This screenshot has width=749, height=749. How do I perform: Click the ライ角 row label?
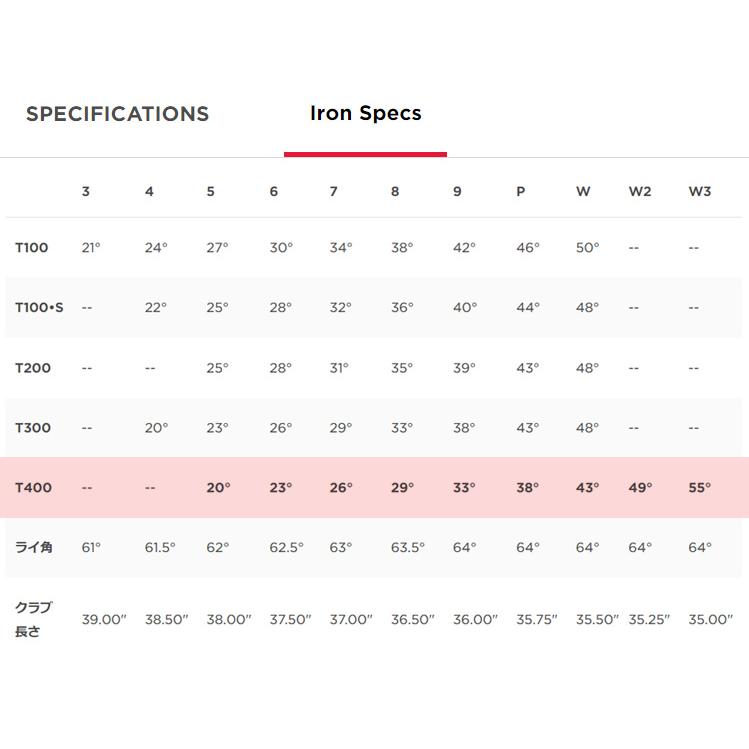tap(32, 548)
